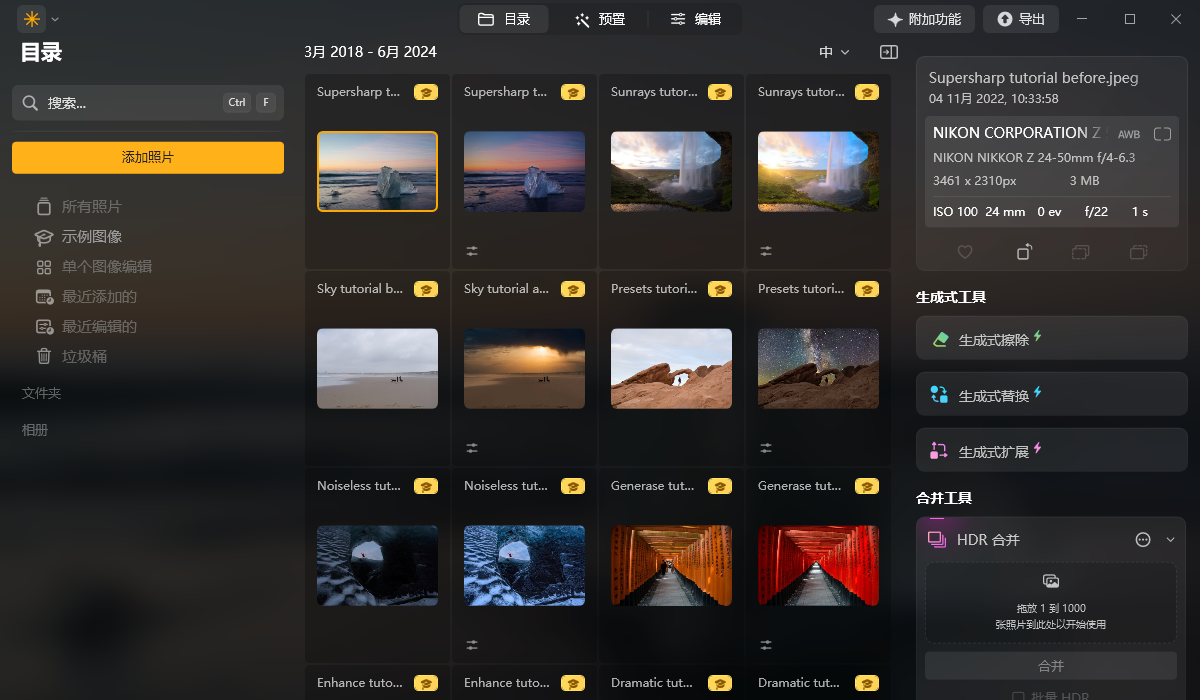Click the sync adjustments icon in the right panel

pos(1140,253)
